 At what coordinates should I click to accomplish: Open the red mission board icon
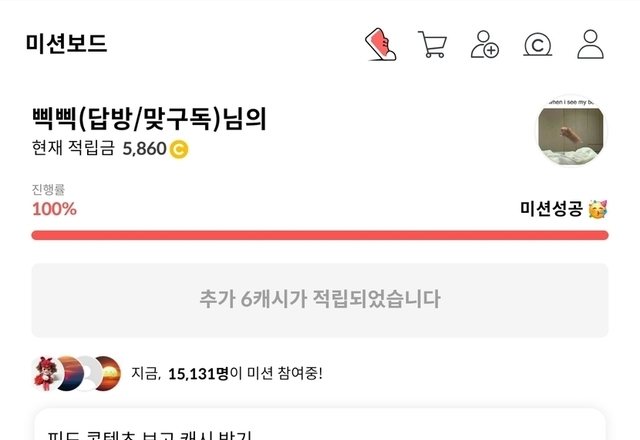pyautogui.click(x=379, y=45)
